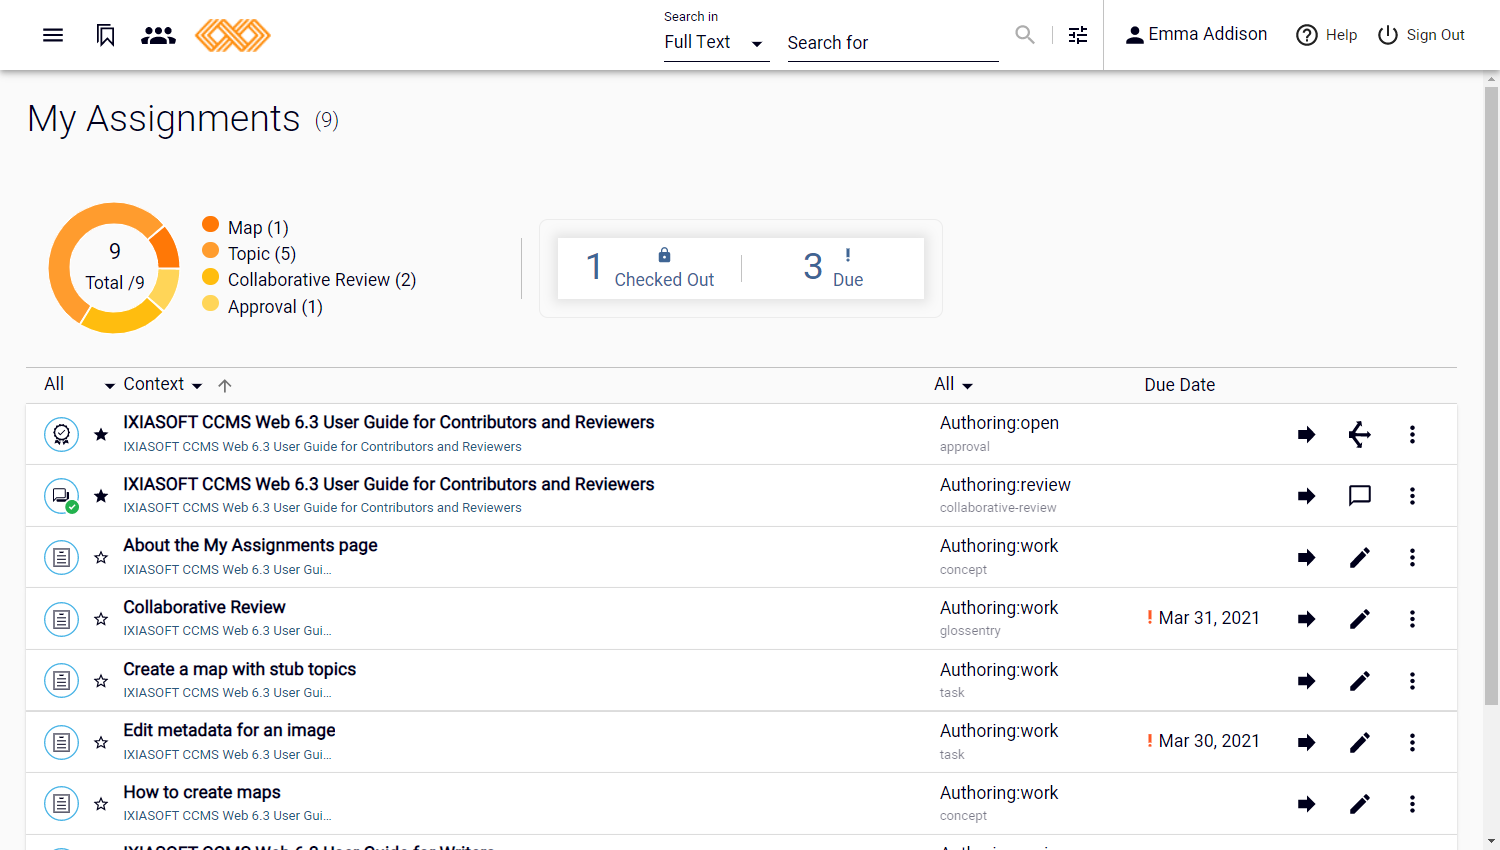The width and height of the screenshot is (1500, 850).
Task: Unfavorite star on approval row
Action: pos(101,434)
